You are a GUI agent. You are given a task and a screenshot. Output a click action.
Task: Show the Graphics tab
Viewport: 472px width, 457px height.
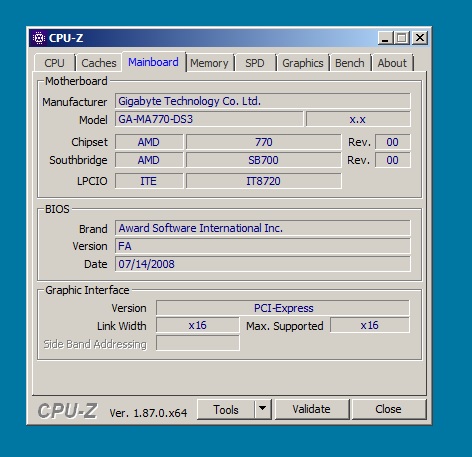[x=303, y=63]
